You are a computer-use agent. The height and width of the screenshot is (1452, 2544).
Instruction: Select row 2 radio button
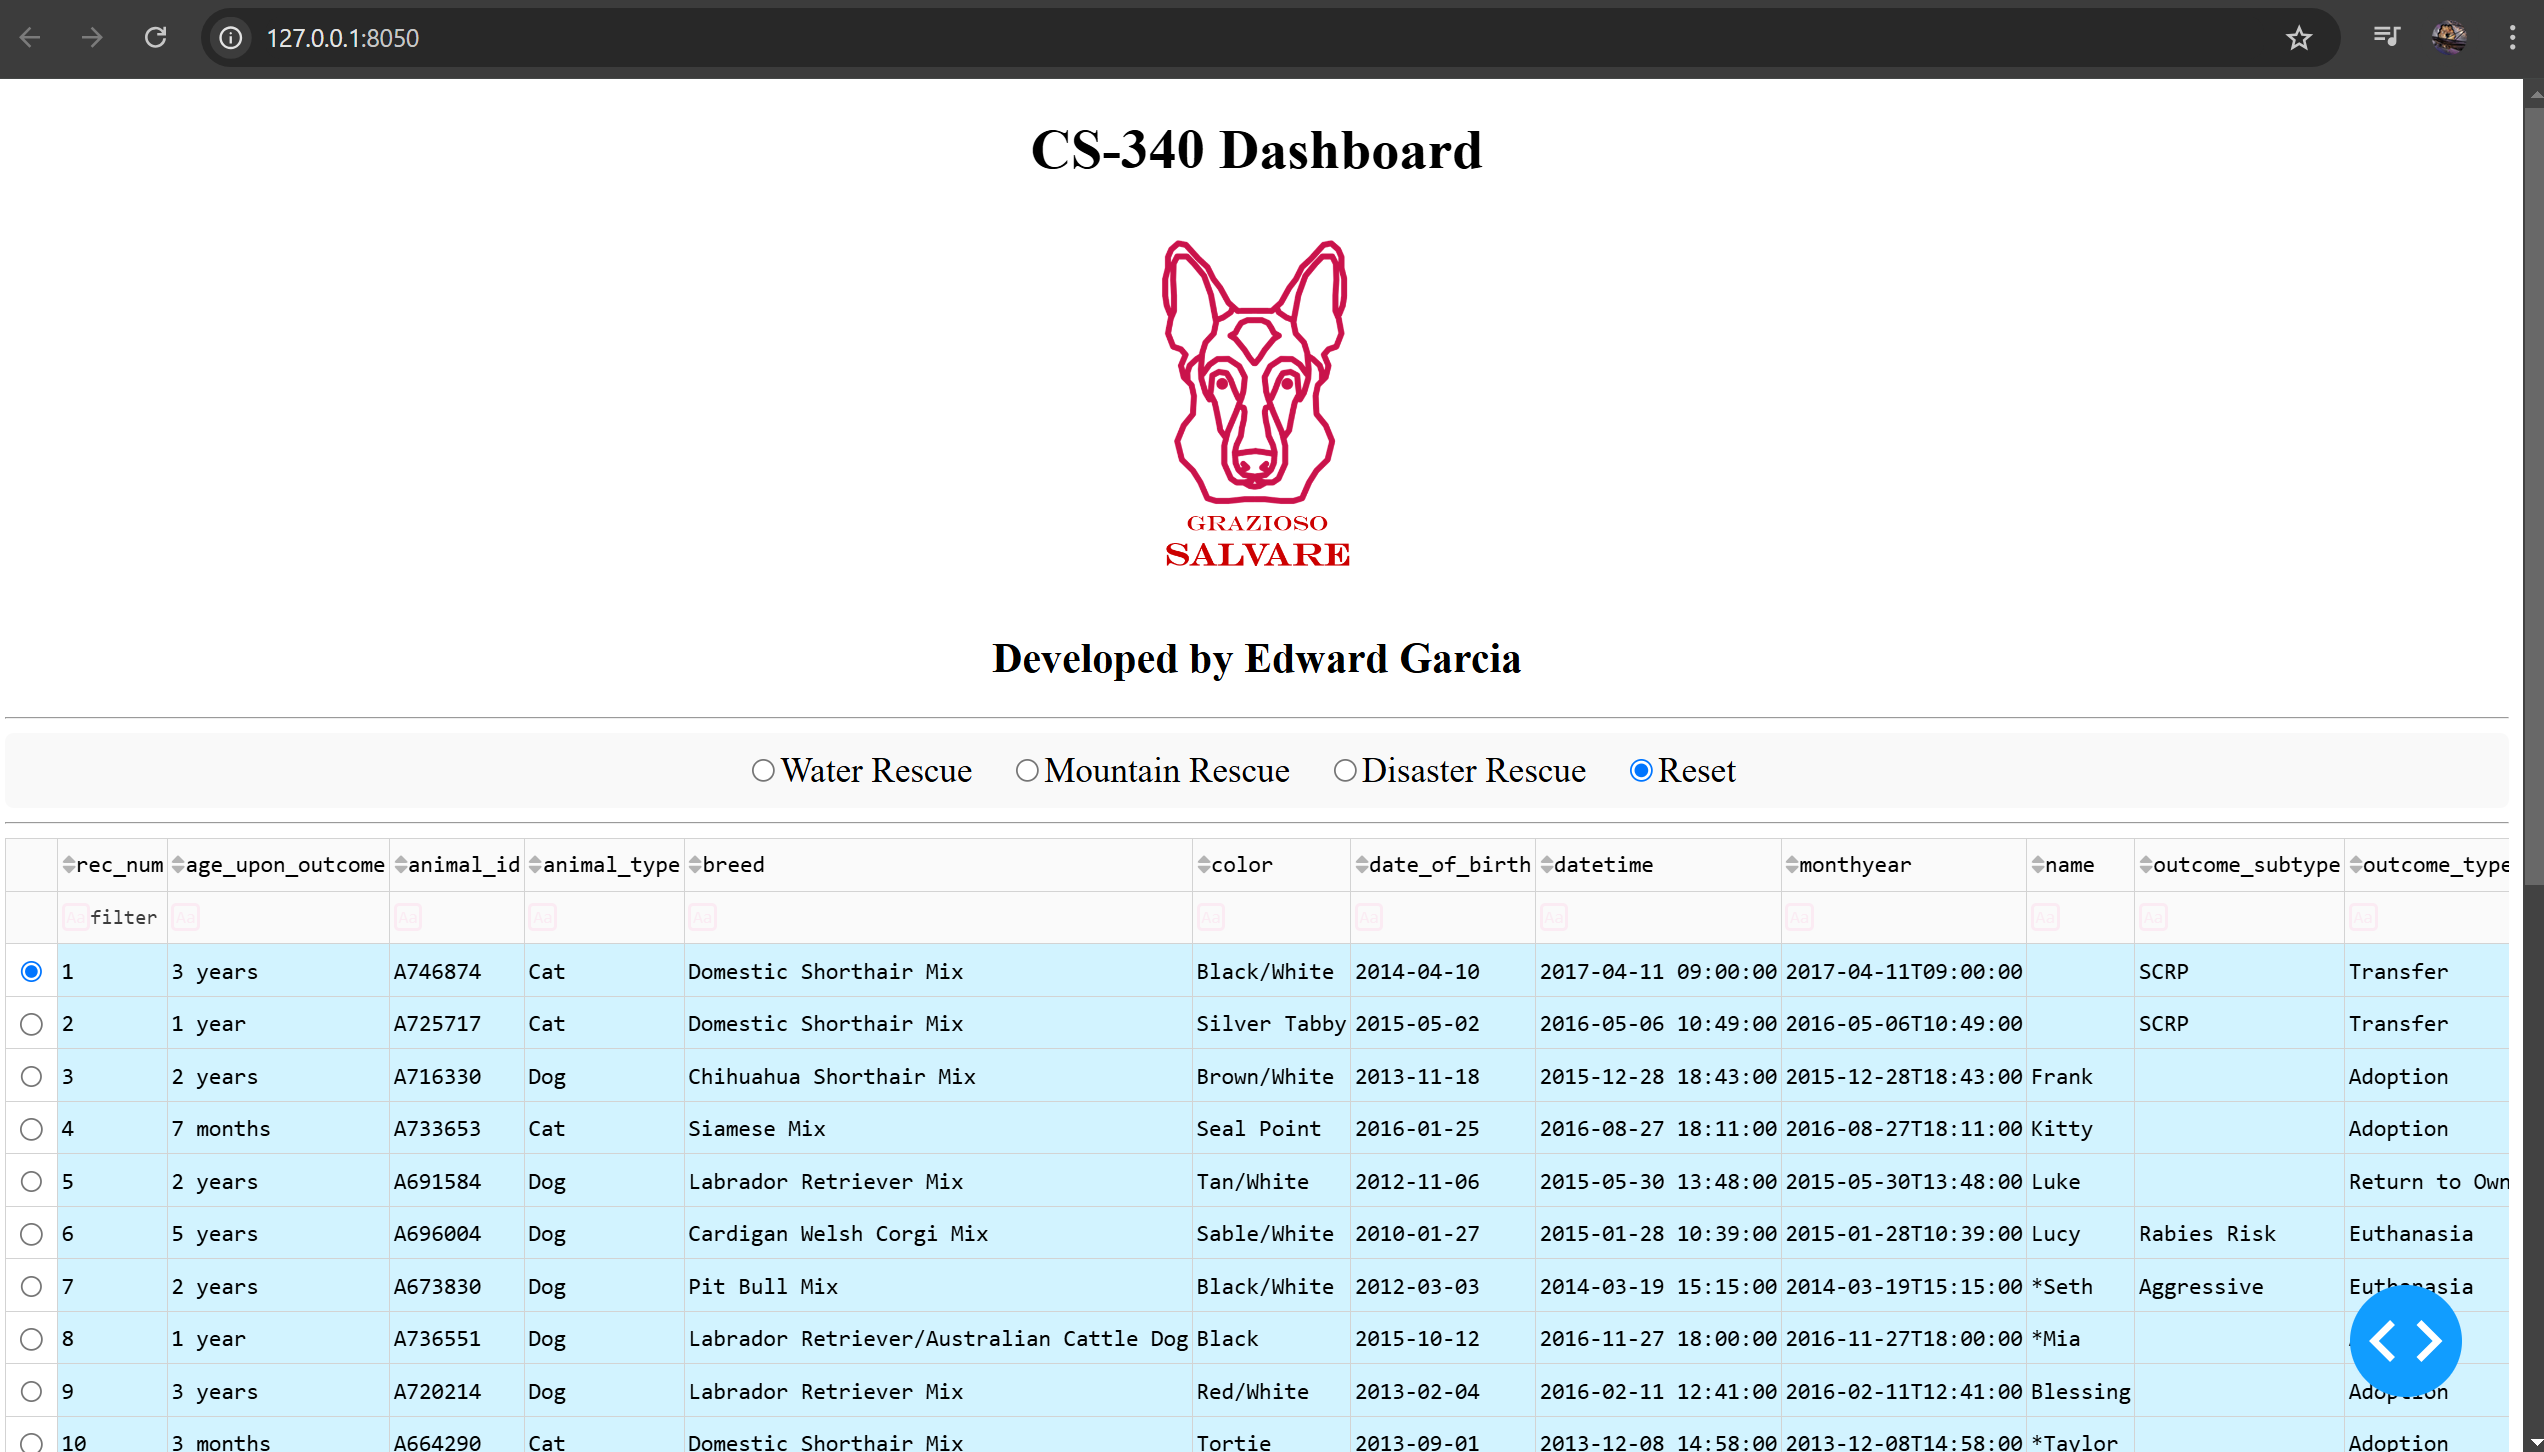(x=31, y=1024)
